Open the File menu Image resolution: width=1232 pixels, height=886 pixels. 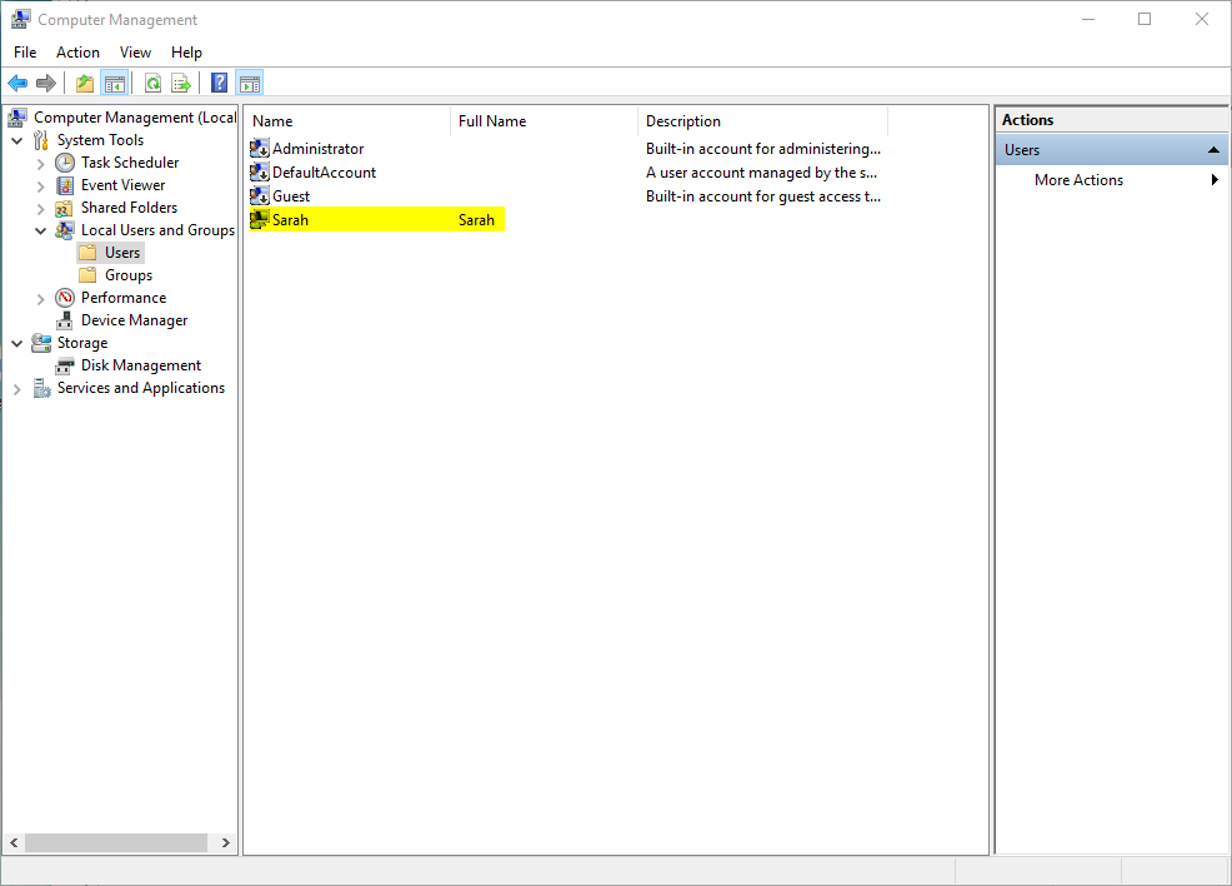(x=25, y=52)
